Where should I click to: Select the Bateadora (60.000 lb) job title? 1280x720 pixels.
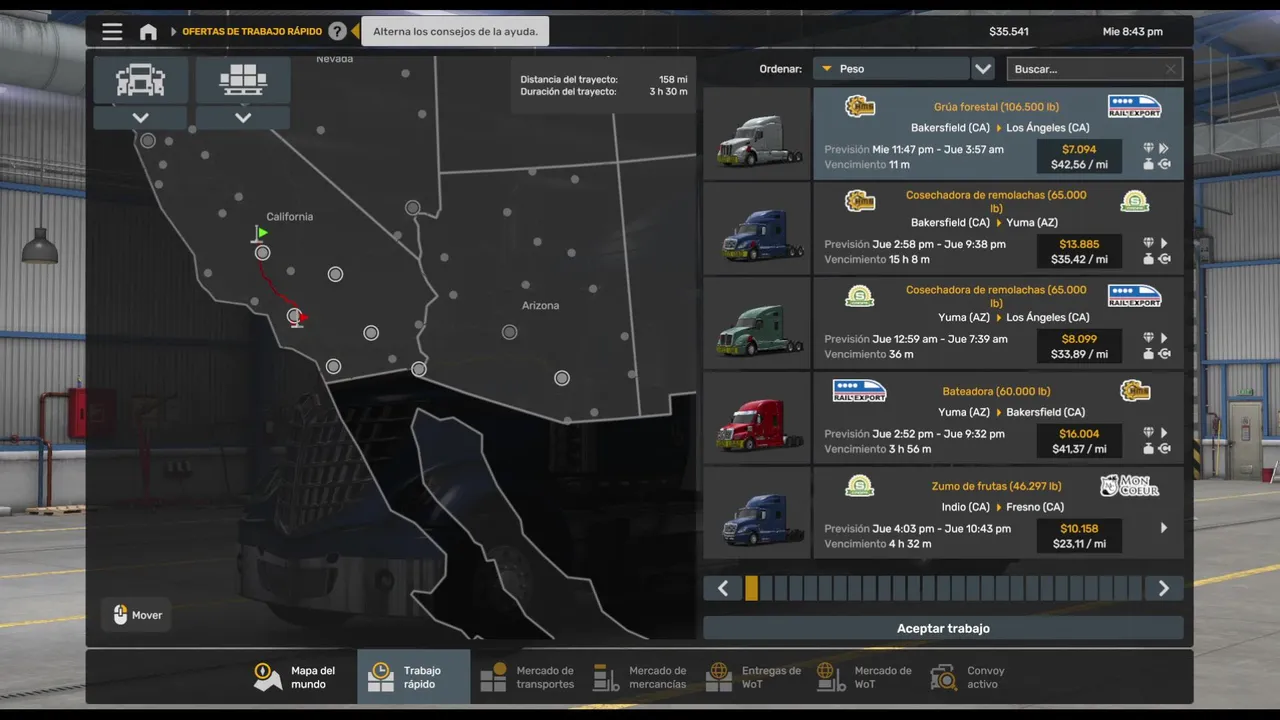(x=996, y=392)
